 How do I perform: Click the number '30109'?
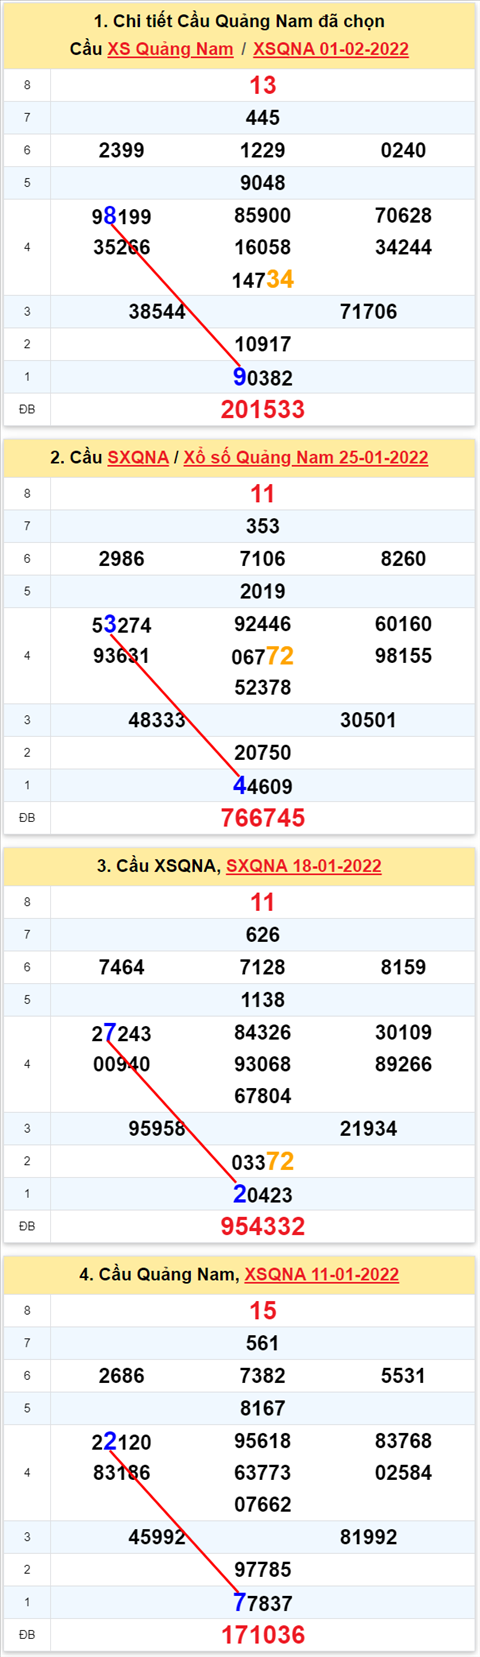(x=404, y=1032)
